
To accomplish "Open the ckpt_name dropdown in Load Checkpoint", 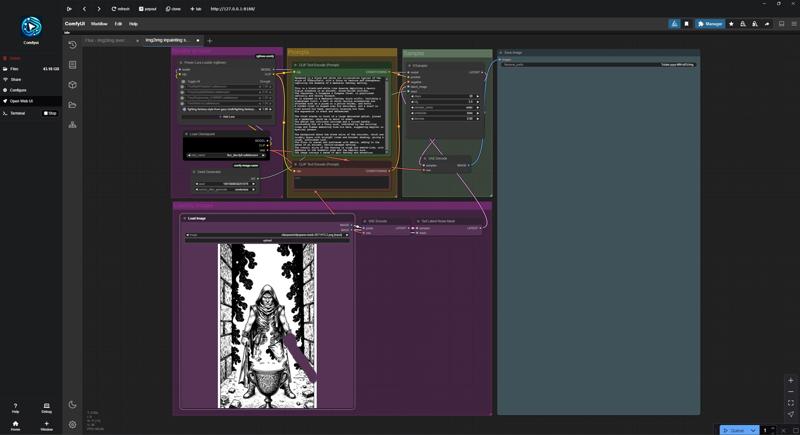I will pyautogui.click(x=227, y=155).
